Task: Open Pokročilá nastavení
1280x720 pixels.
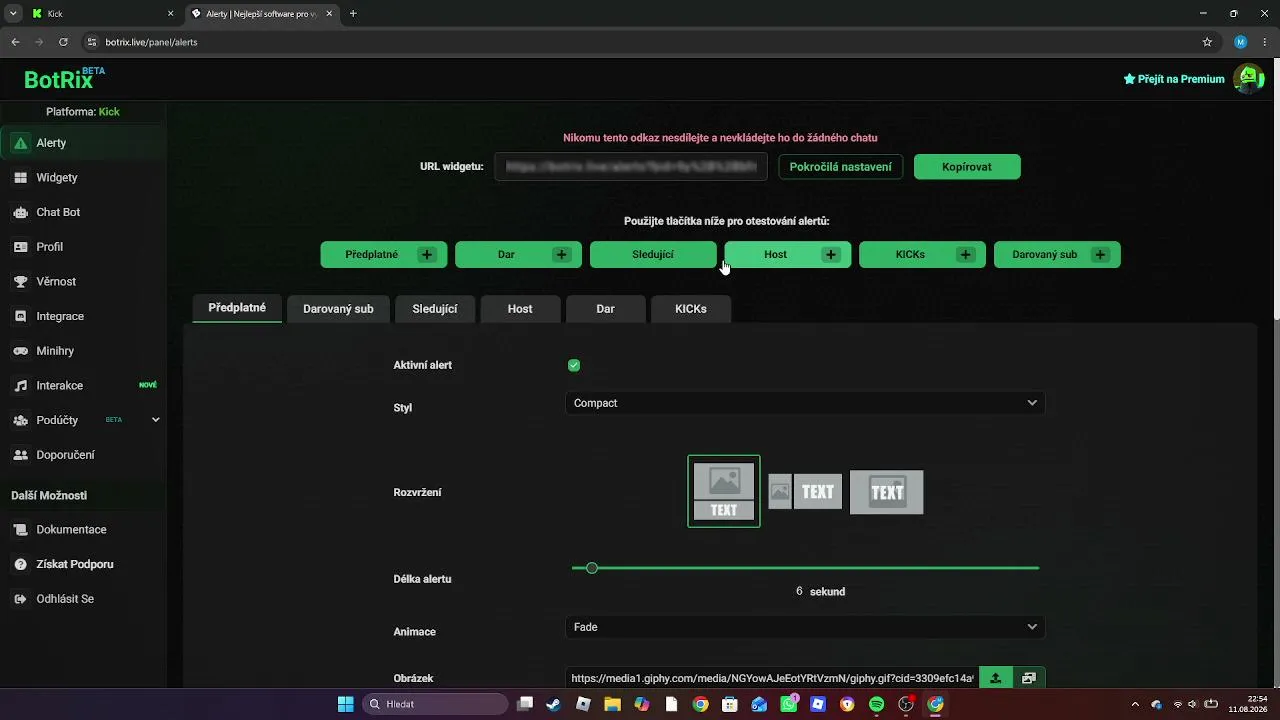Action: pyautogui.click(x=841, y=167)
